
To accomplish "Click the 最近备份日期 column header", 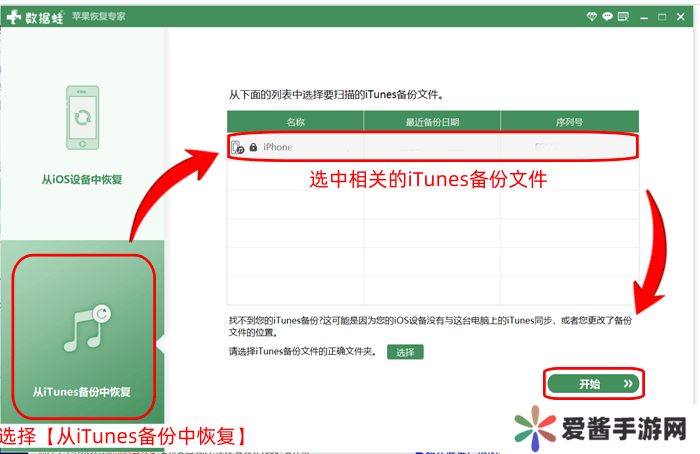I will [x=432, y=121].
